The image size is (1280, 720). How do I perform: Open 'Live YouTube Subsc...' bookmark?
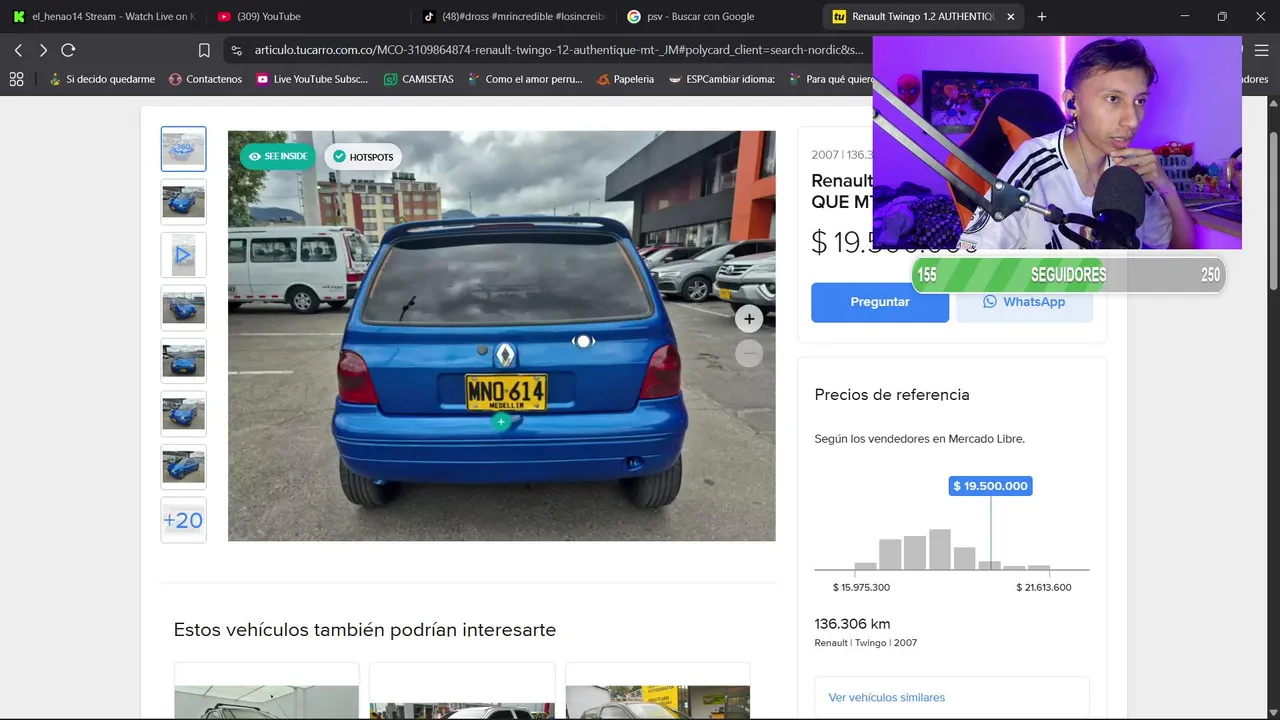point(312,79)
